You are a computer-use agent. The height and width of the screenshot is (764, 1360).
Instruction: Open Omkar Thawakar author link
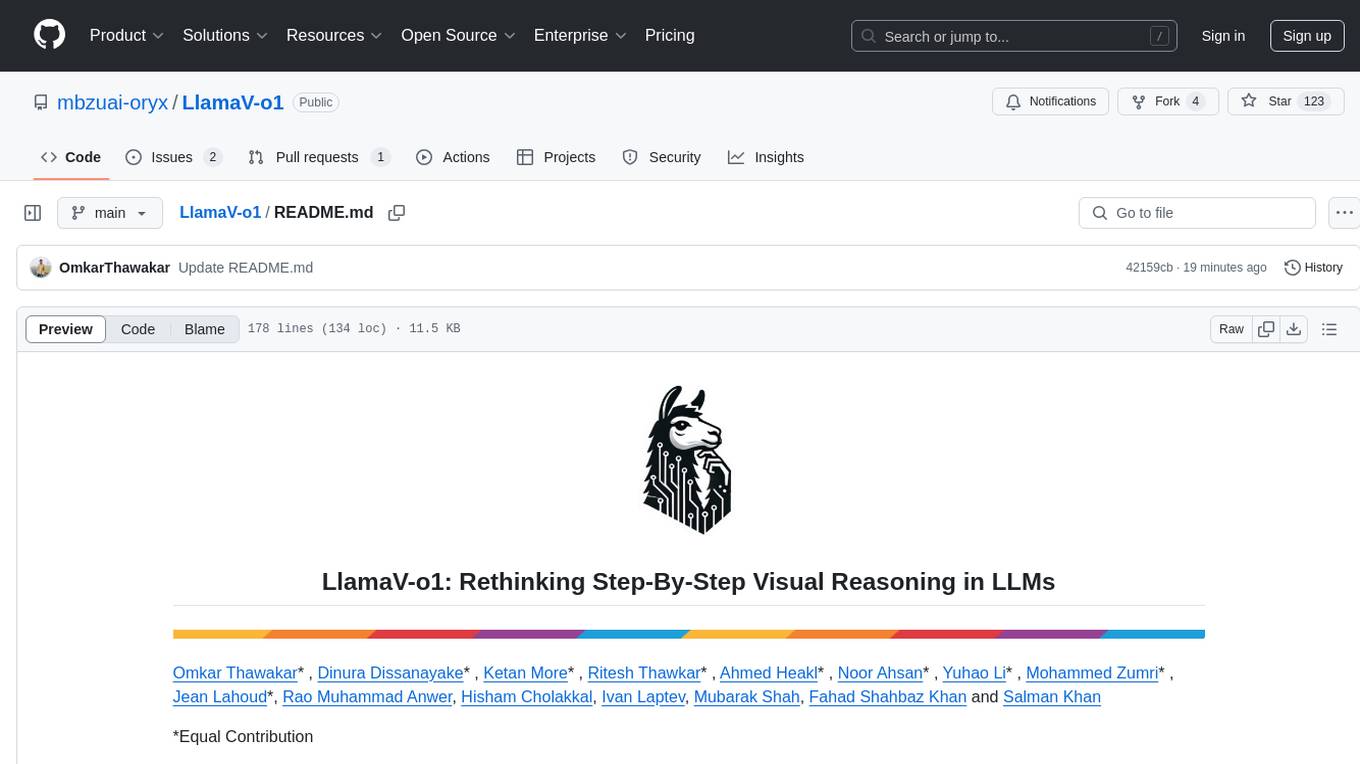point(235,673)
